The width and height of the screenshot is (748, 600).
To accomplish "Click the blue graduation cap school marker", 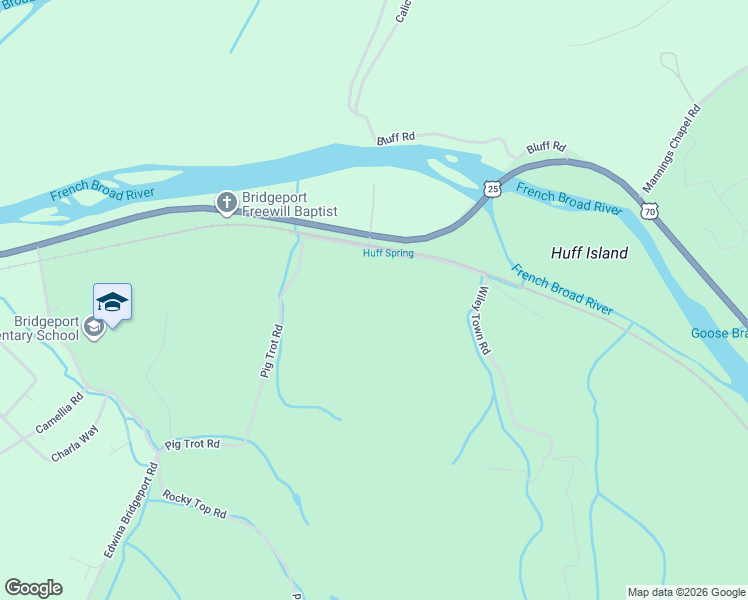I will pos(113,303).
